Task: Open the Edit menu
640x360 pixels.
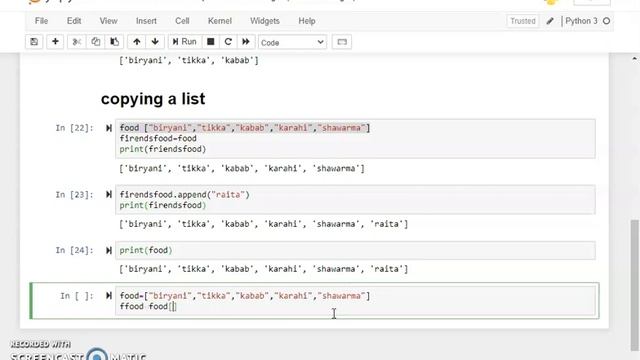Action: (74, 21)
